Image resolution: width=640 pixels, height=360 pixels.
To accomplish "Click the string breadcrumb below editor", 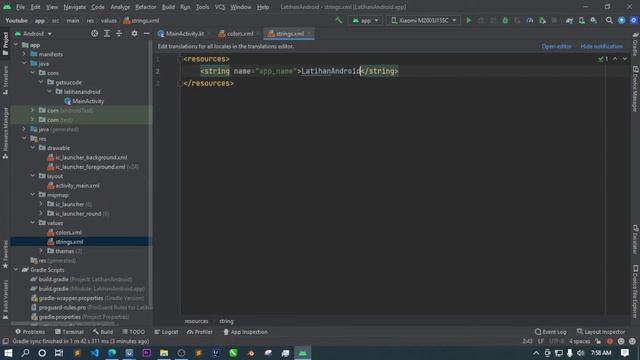I will click(x=226, y=321).
